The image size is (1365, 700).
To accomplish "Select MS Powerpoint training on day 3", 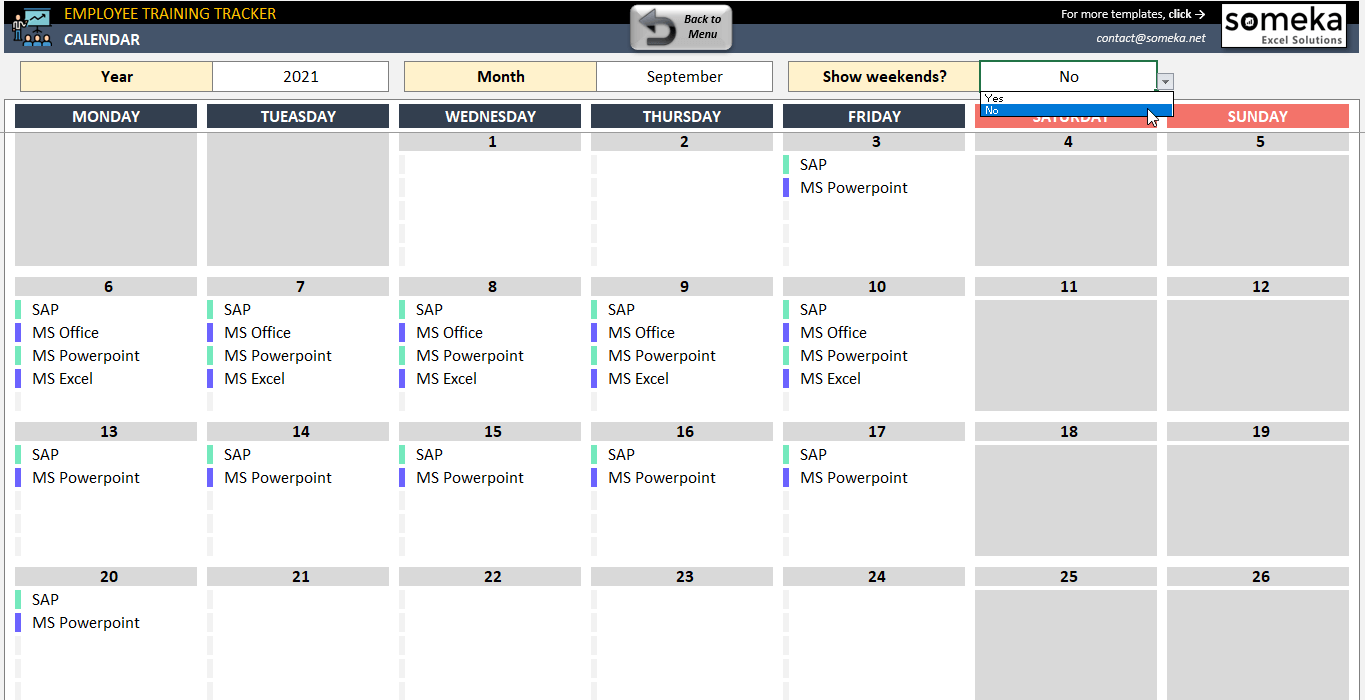I will coord(854,188).
